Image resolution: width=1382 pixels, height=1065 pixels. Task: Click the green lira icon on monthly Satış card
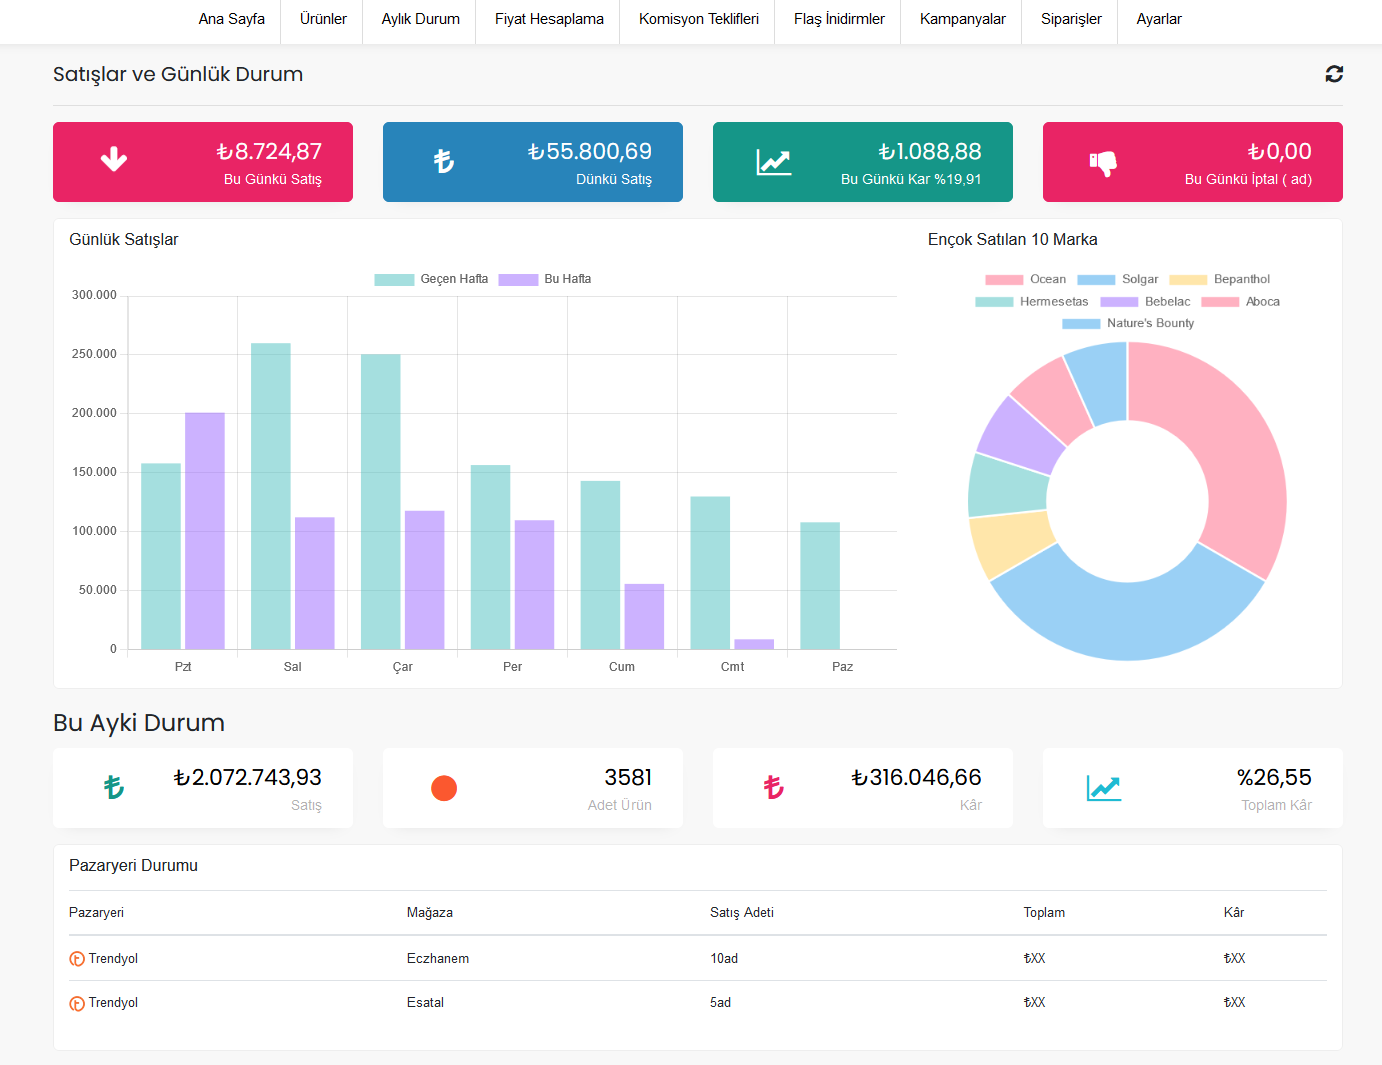click(x=114, y=788)
